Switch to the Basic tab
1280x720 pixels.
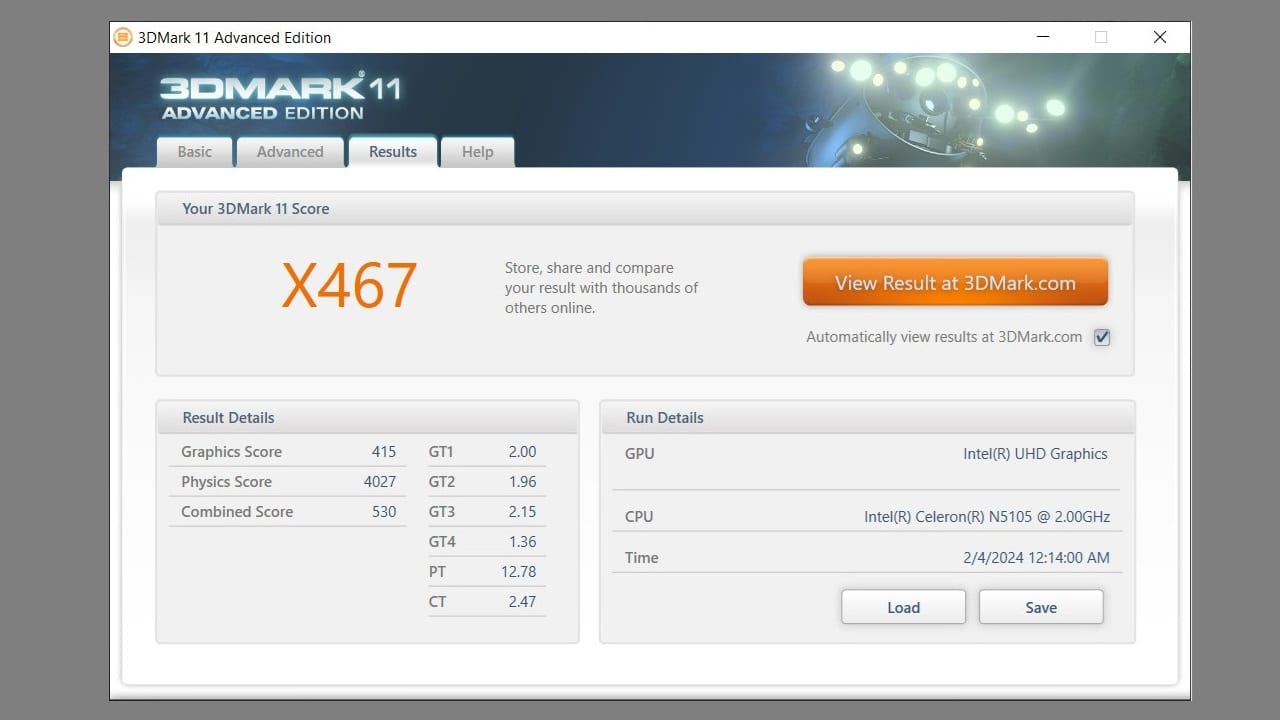(194, 152)
